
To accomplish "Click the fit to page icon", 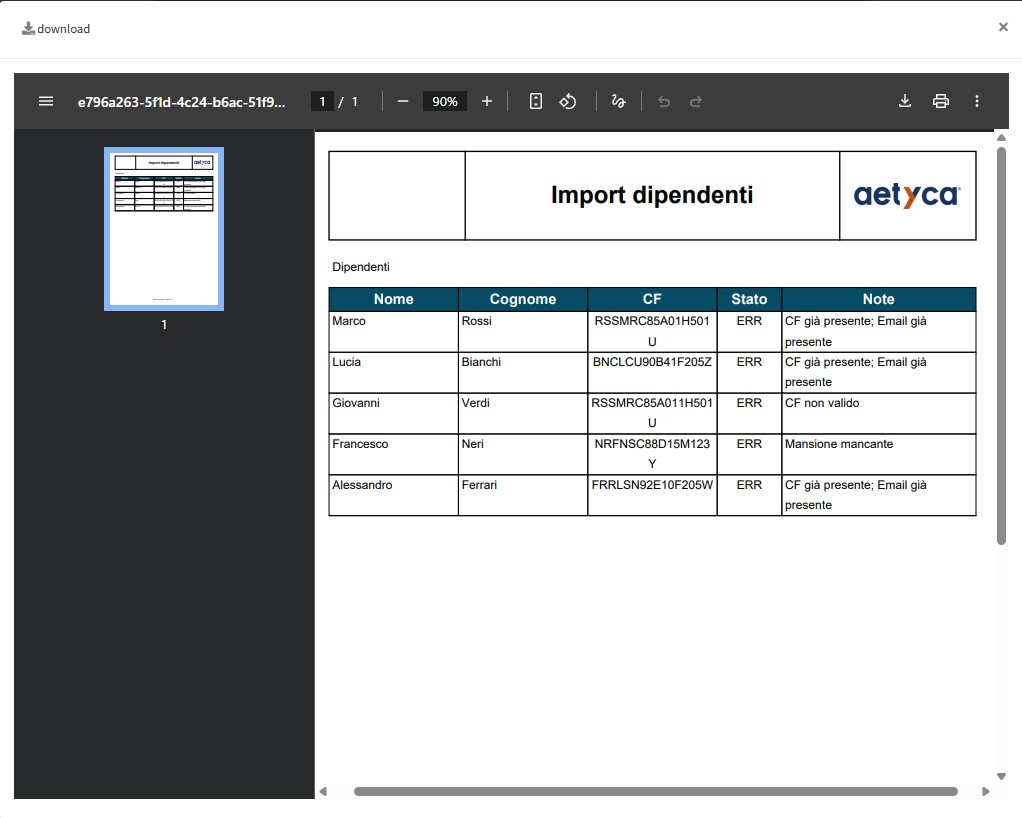I will [536, 101].
